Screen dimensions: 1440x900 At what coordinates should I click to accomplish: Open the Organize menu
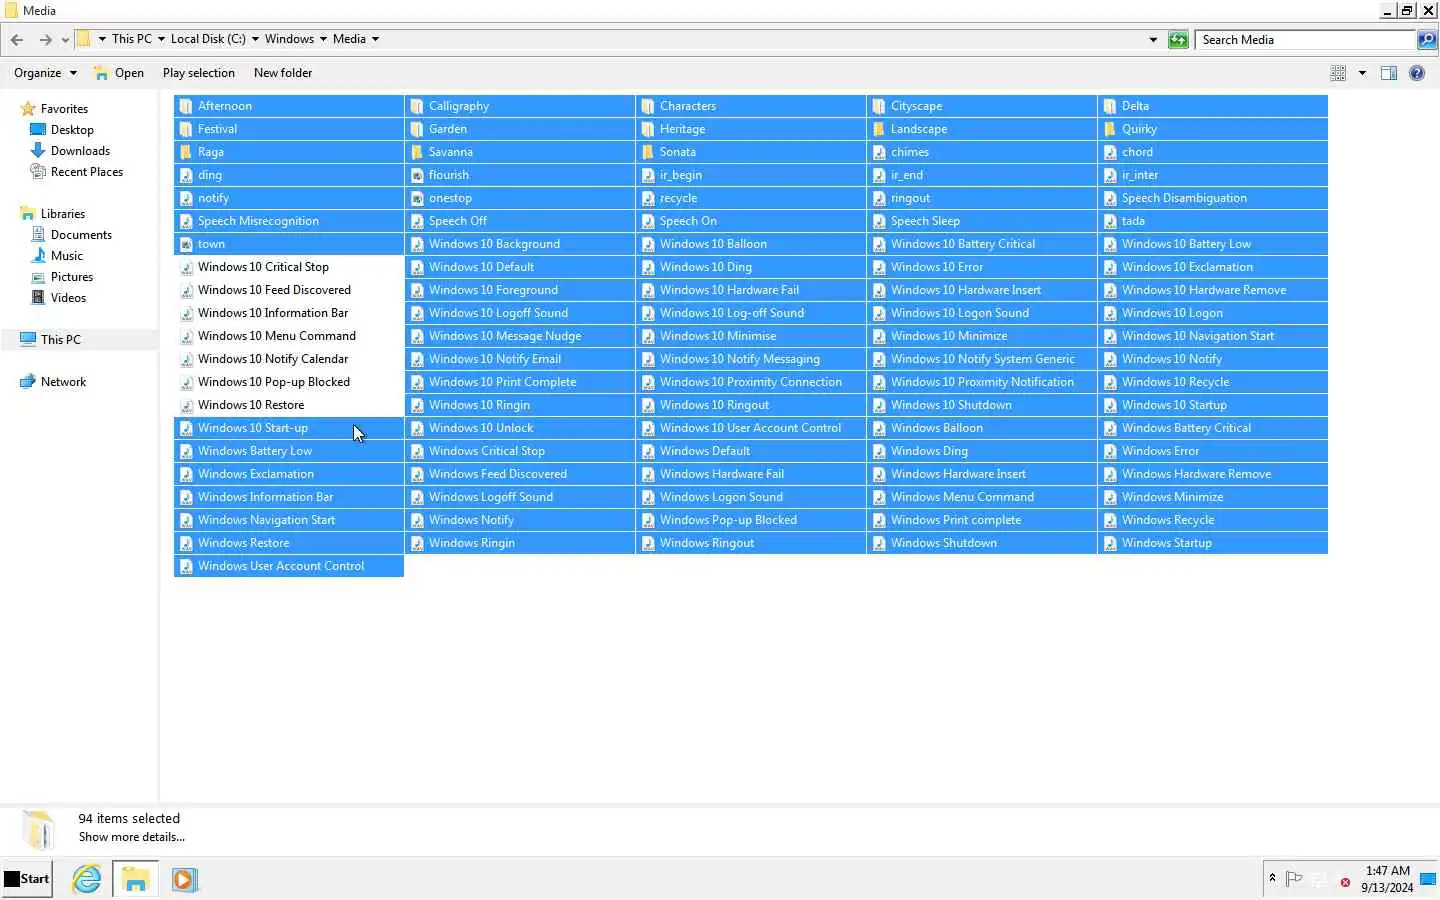(45, 73)
